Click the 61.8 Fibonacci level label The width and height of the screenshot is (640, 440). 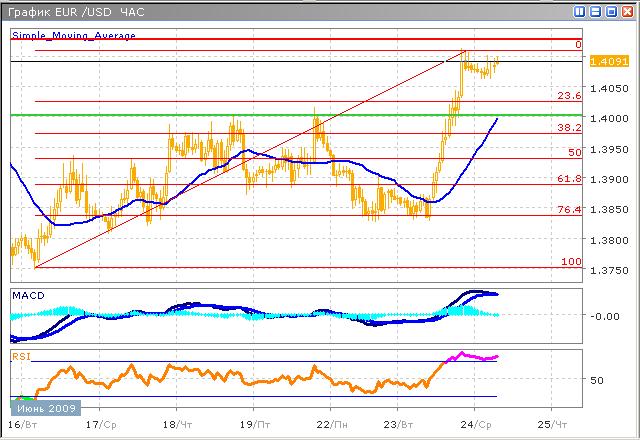click(x=569, y=178)
